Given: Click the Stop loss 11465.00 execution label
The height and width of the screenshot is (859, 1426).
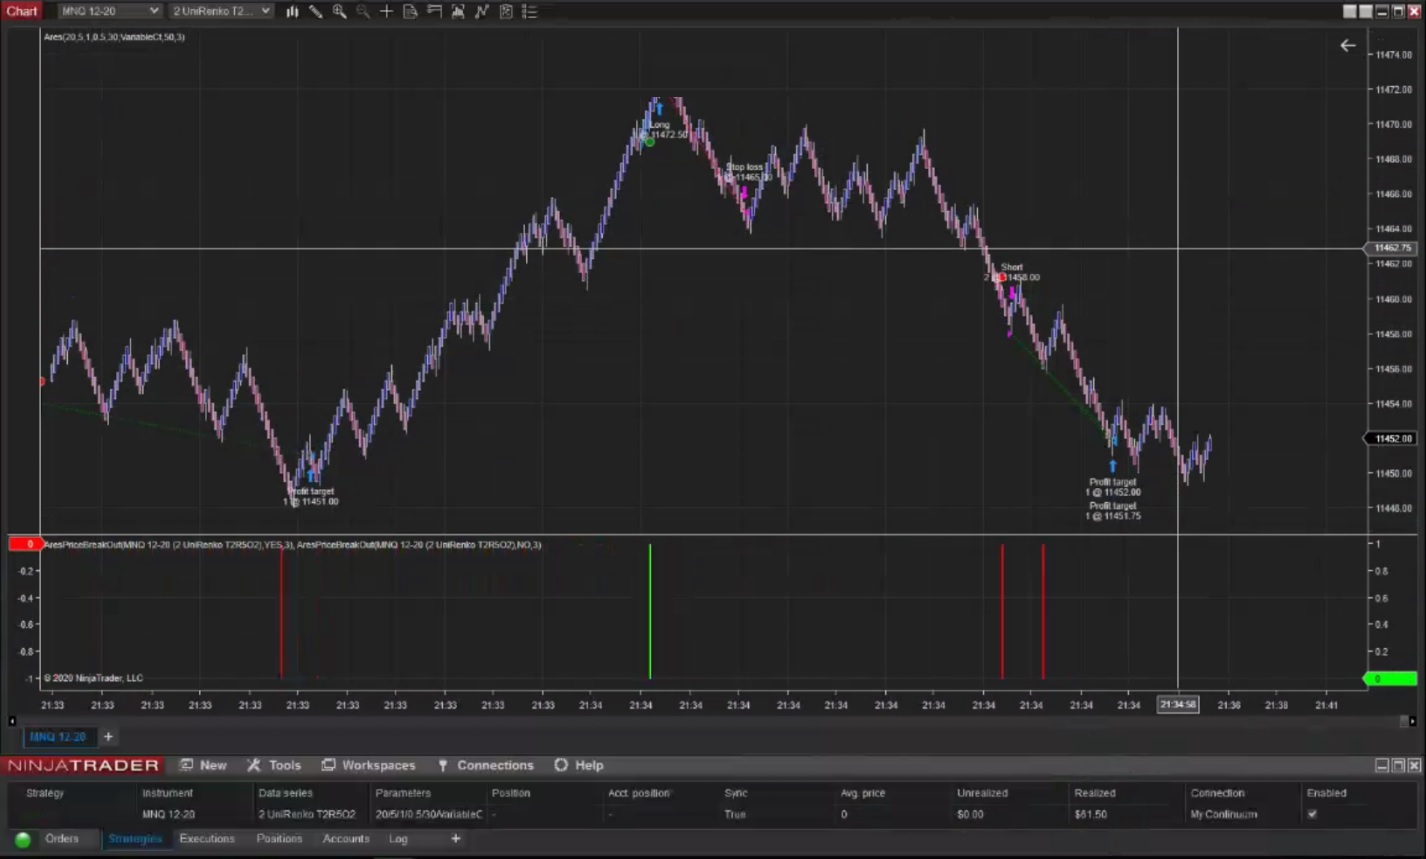Looking at the screenshot, I should click(x=746, y=172).
